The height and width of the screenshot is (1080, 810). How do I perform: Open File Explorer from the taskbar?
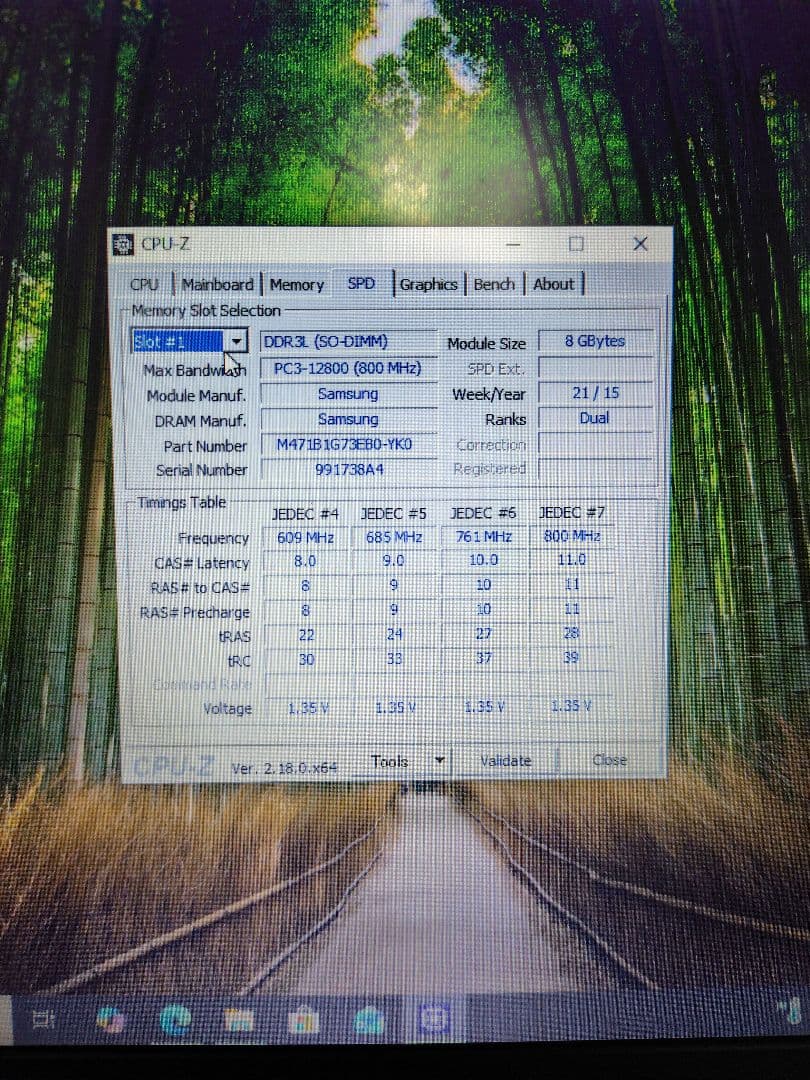pyautogui.click(x=238, y=1020)
